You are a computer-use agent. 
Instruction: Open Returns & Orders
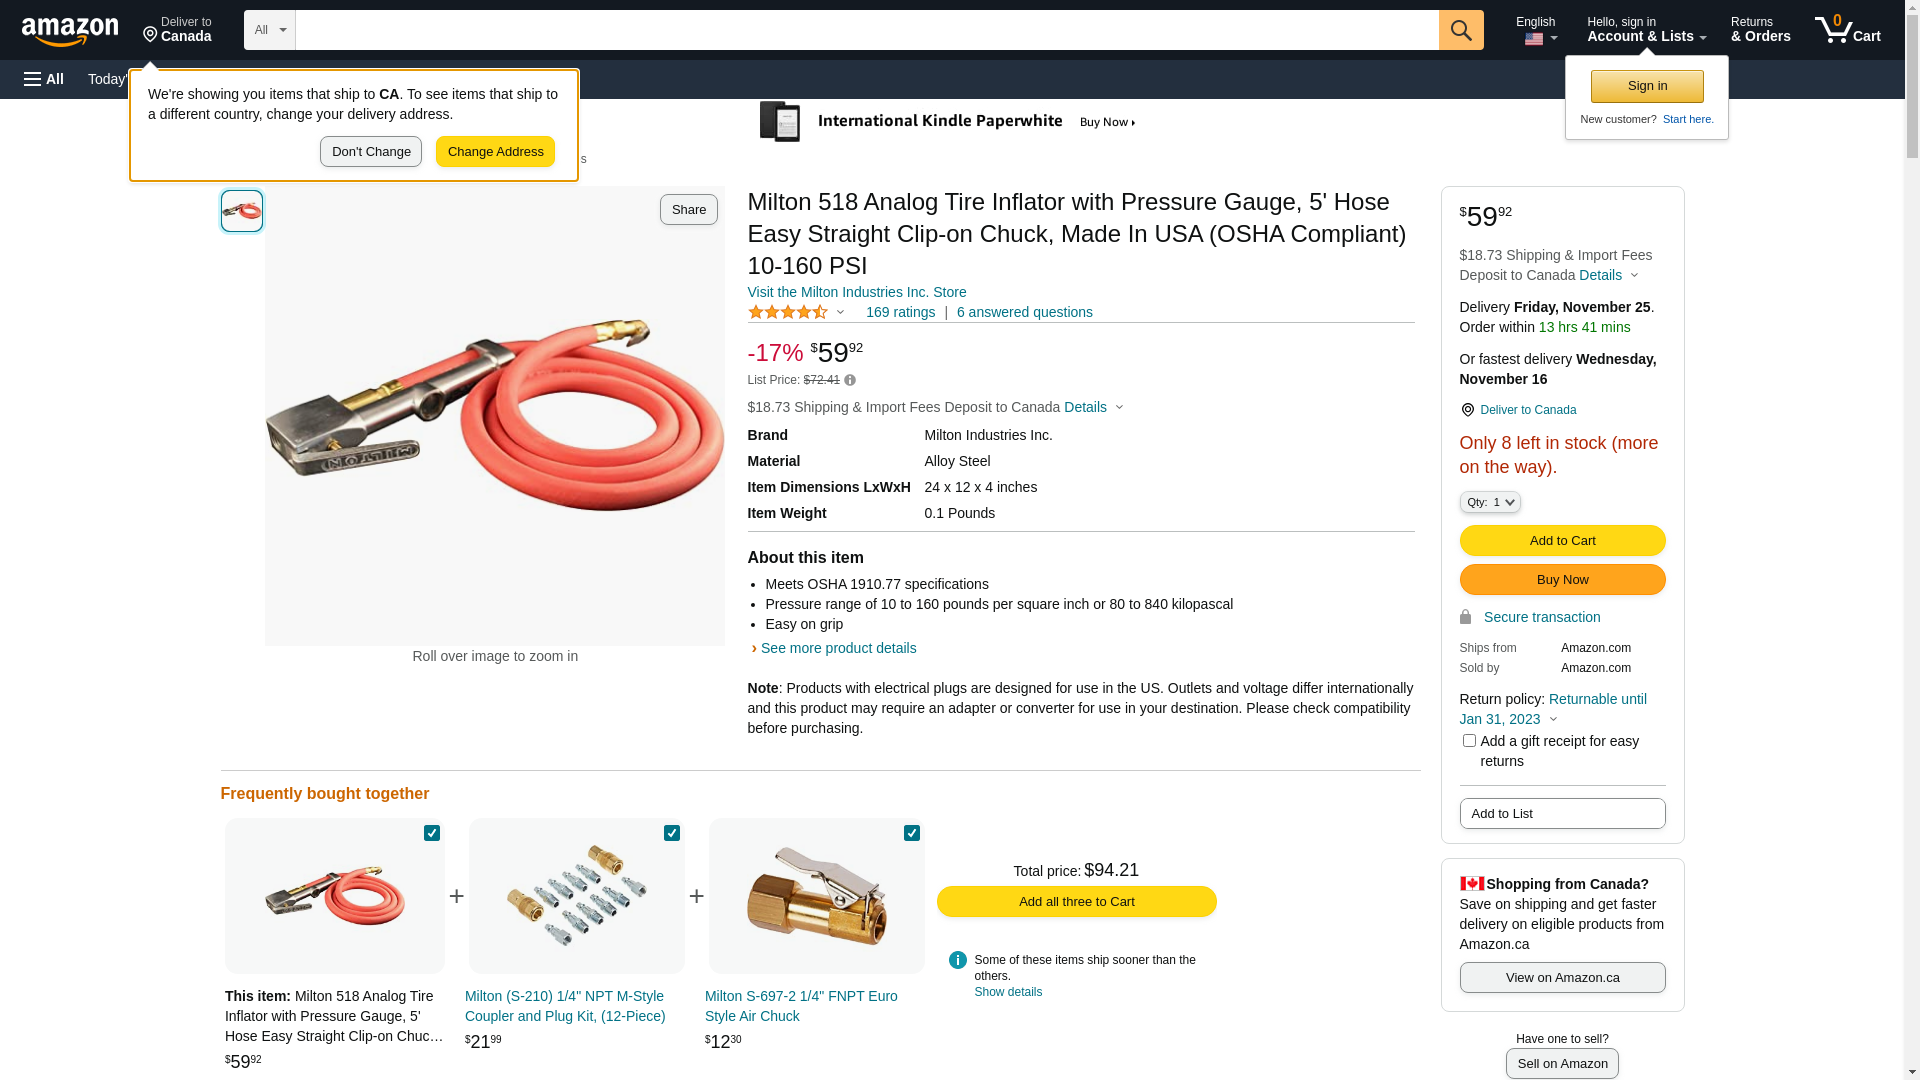coord(1760,30)
